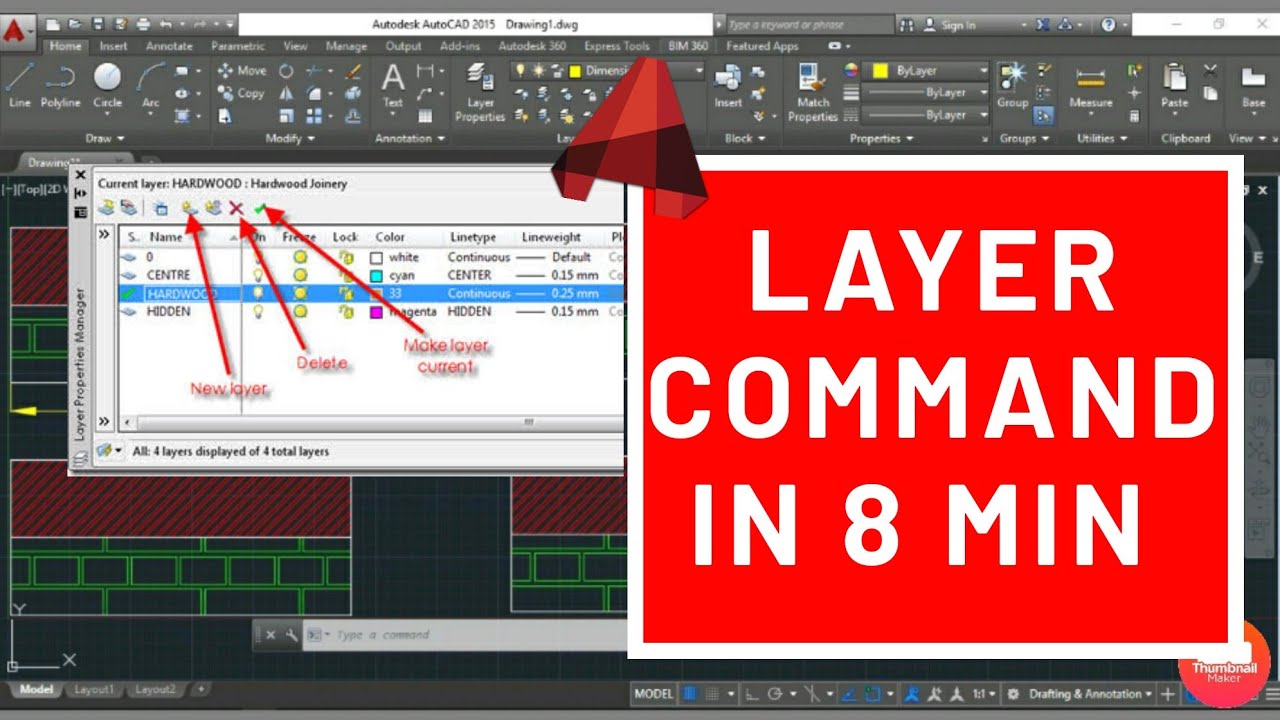Click the Cut scissors icon in Clipboard panel
This screenshot has height=720, width=1280.
[x=1210, y=70]
